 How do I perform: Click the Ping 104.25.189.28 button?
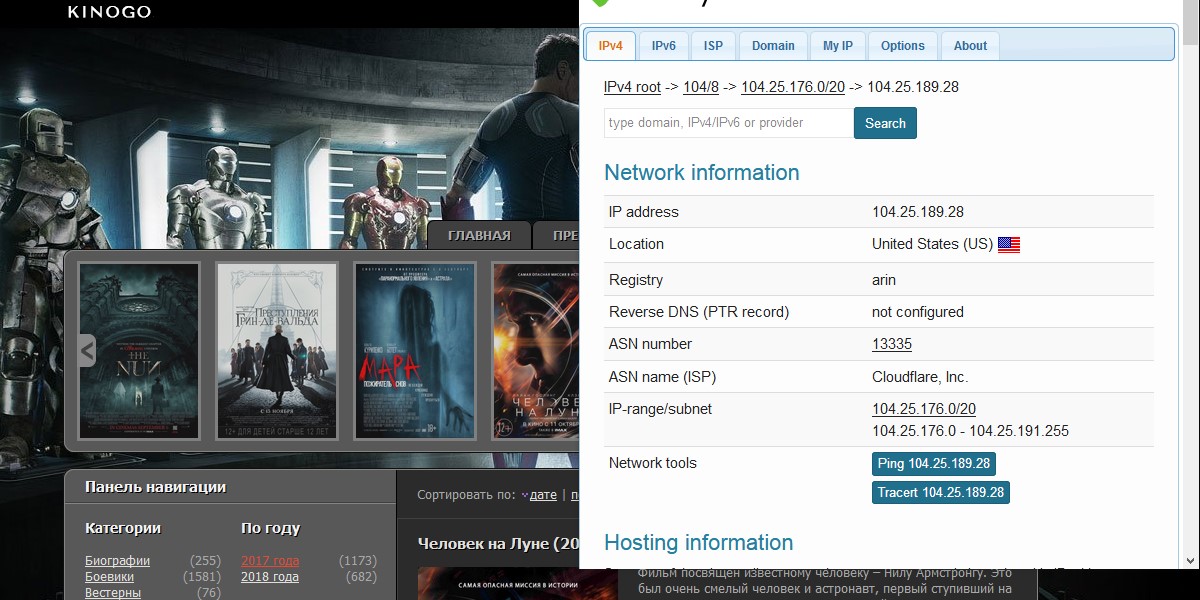tap(933, 464)
